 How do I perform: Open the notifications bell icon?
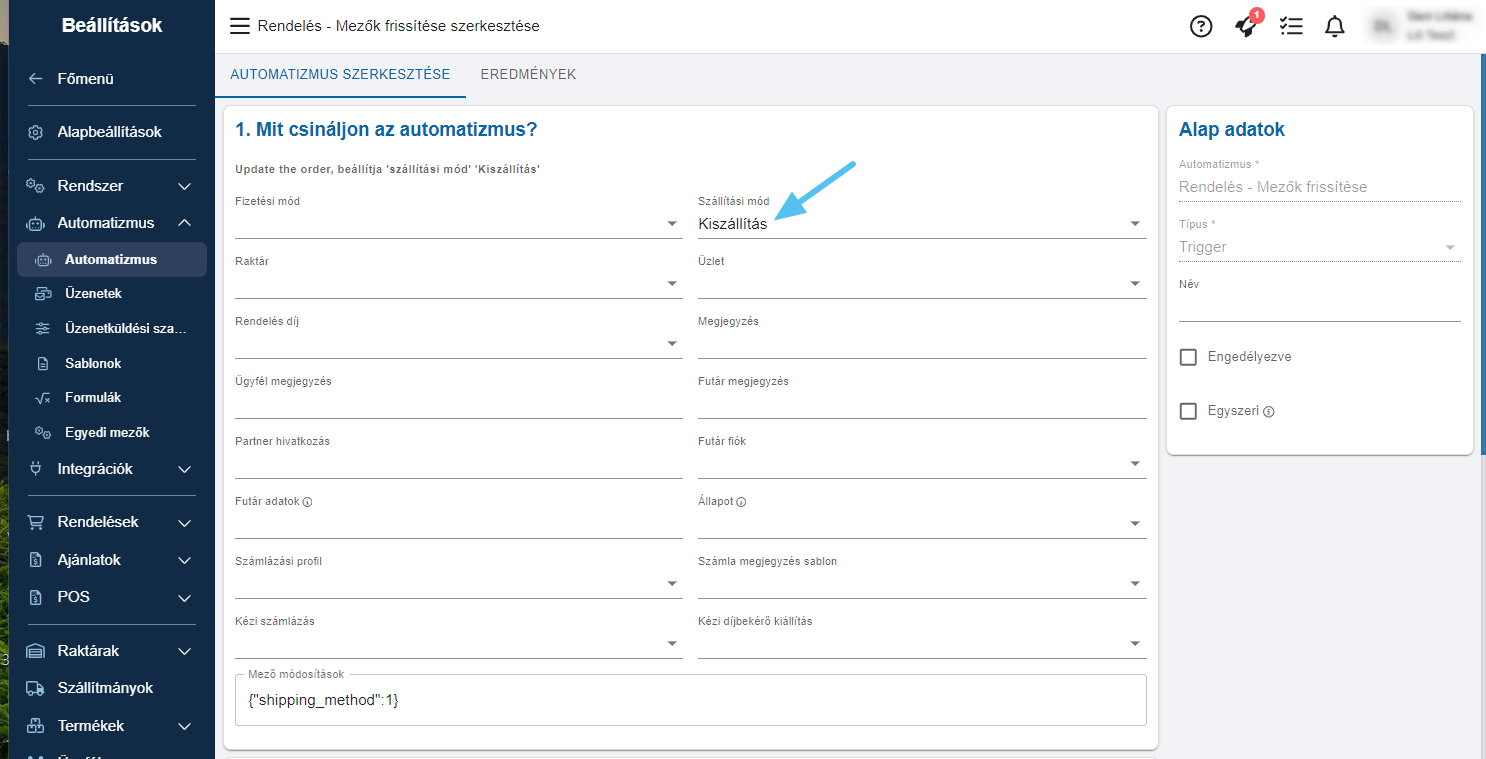pos(1335,27)
